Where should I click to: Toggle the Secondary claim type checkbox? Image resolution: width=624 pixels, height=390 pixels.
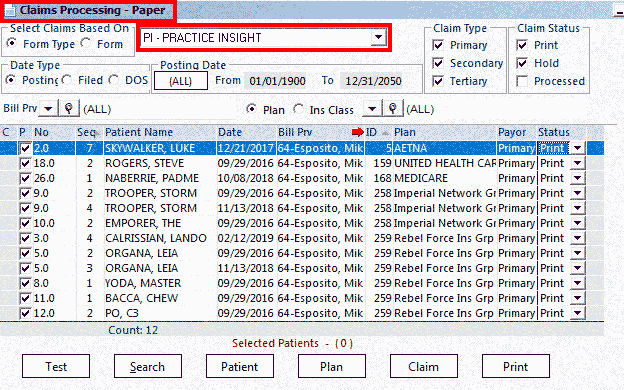pyautogui.click(x=438, y=63)
